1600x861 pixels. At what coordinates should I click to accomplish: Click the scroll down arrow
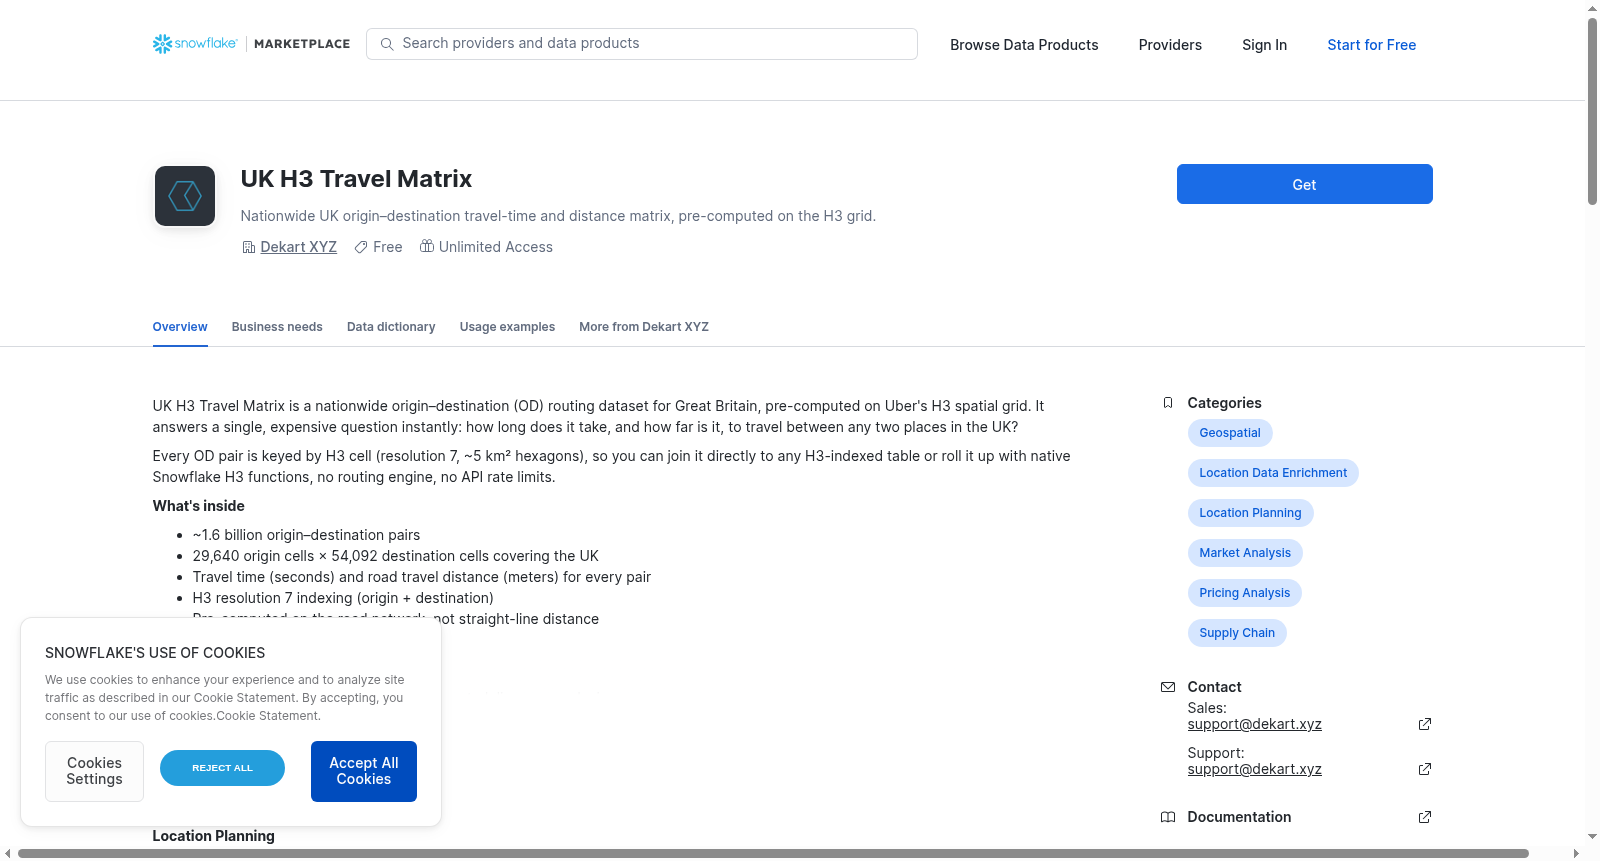[x=1592, y=837]
